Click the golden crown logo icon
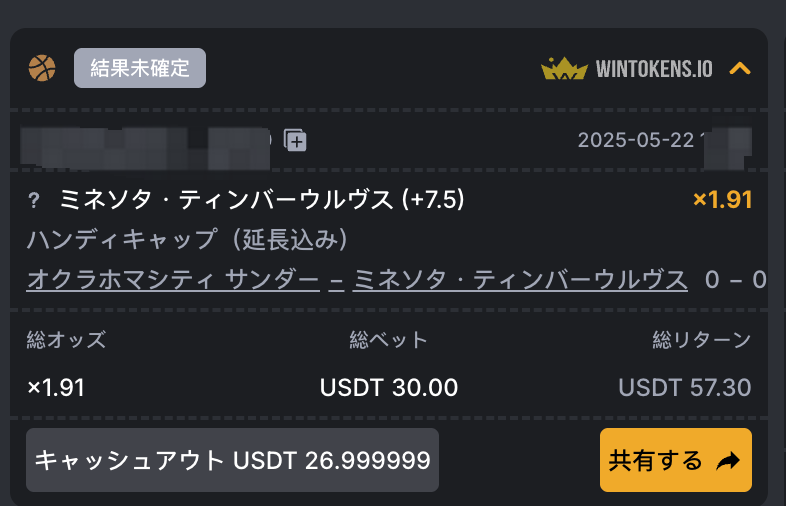This screenshot has height=506, width=786. pos(564,69)
